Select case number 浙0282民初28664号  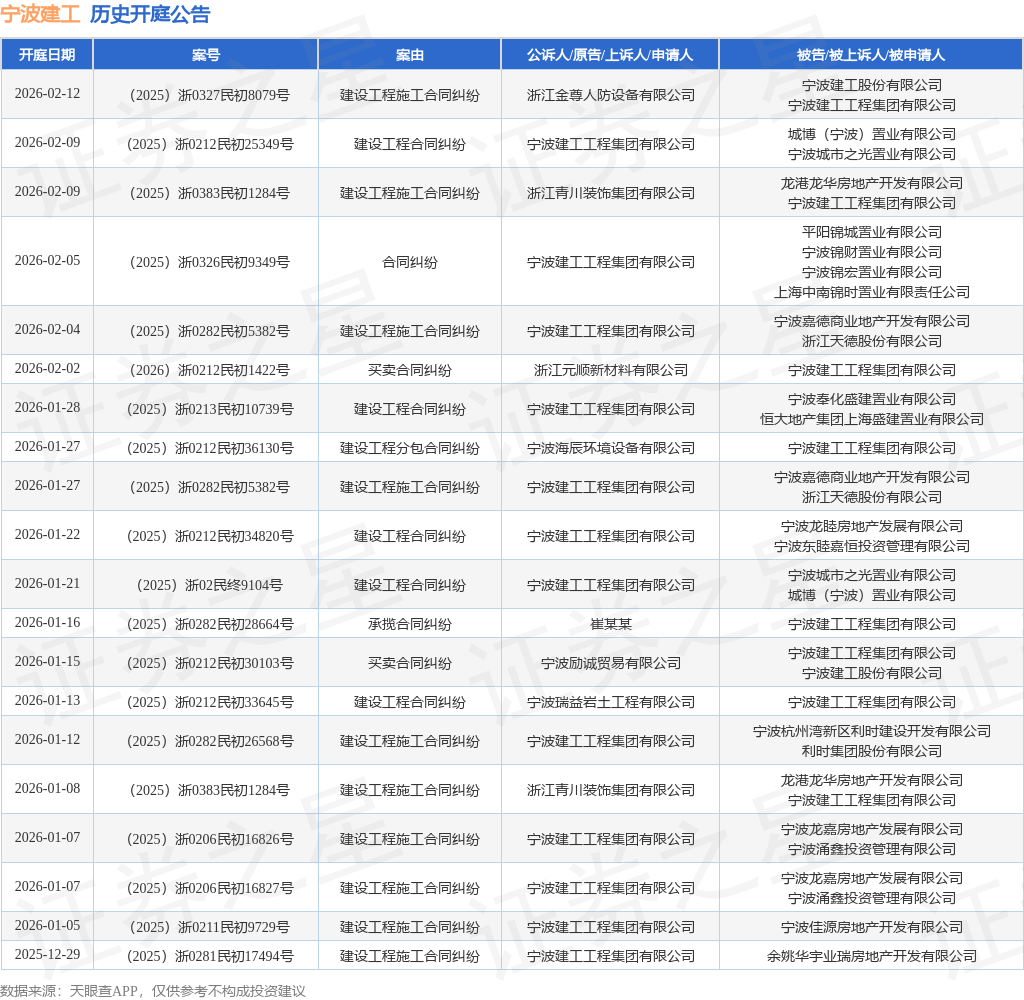pyautogui.click(x=210, y=625)
